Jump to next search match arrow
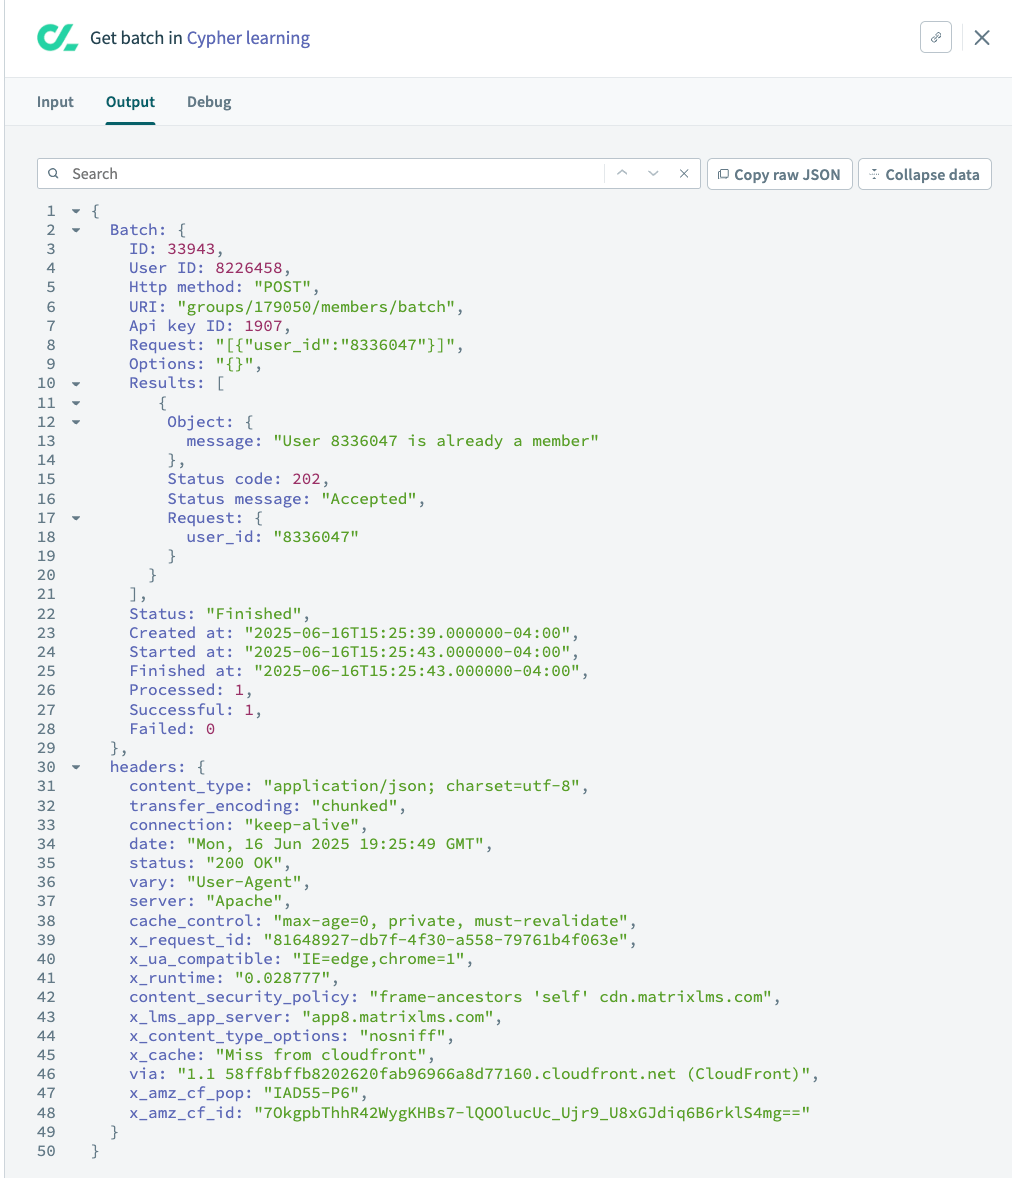This screenshot has height=1178, width=1012. click(653, 174)
